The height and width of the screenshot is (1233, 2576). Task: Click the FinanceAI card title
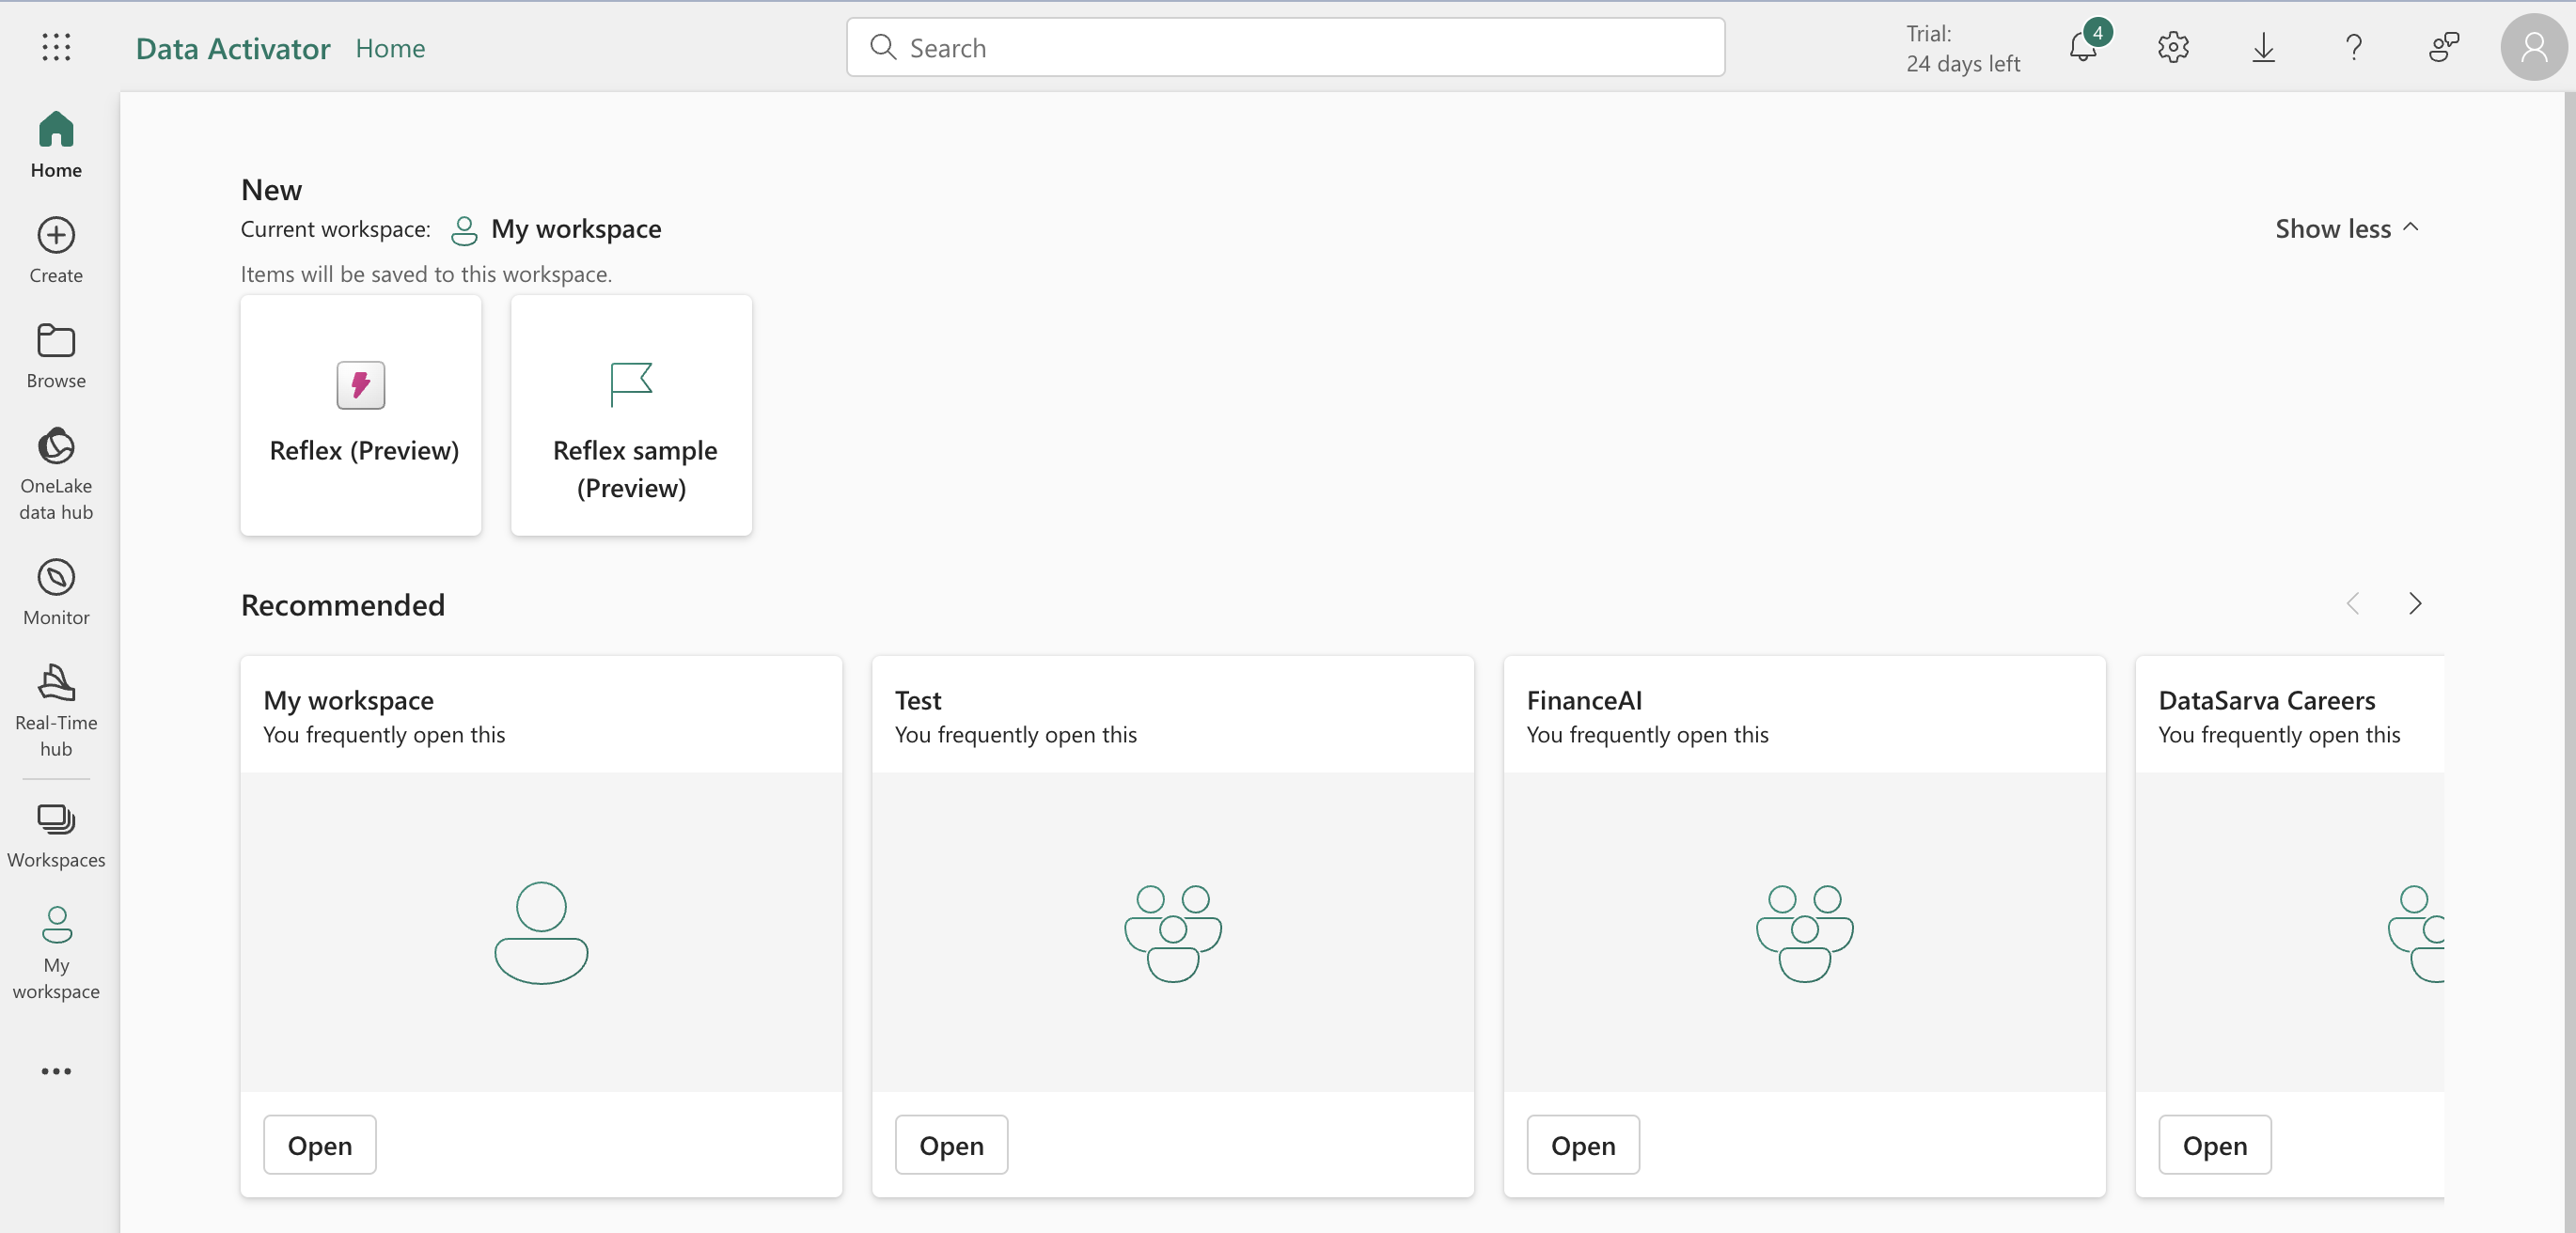coord(1584,700)
